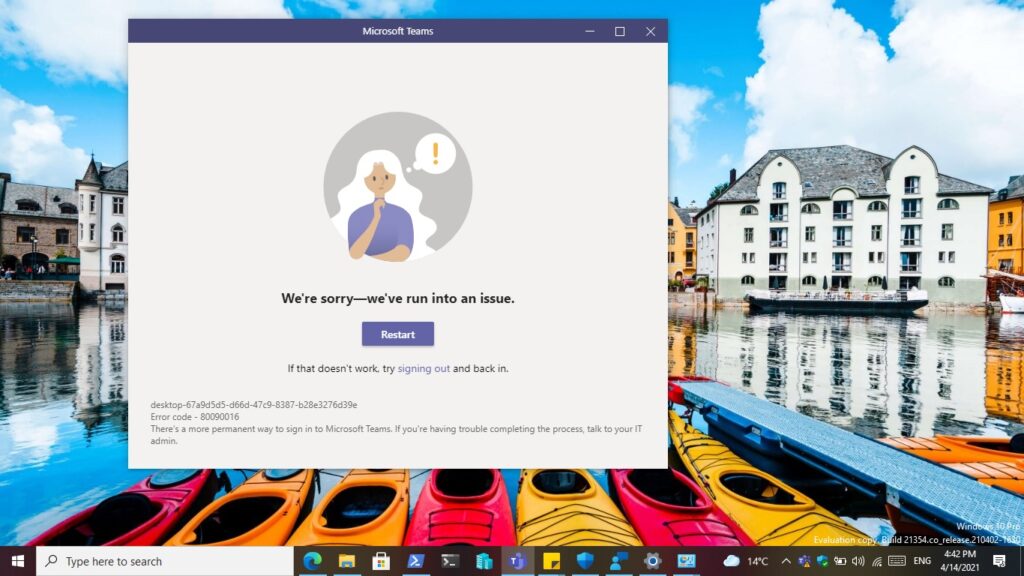Open the Command Prompt taskbar icon

[x=450, y=561]
